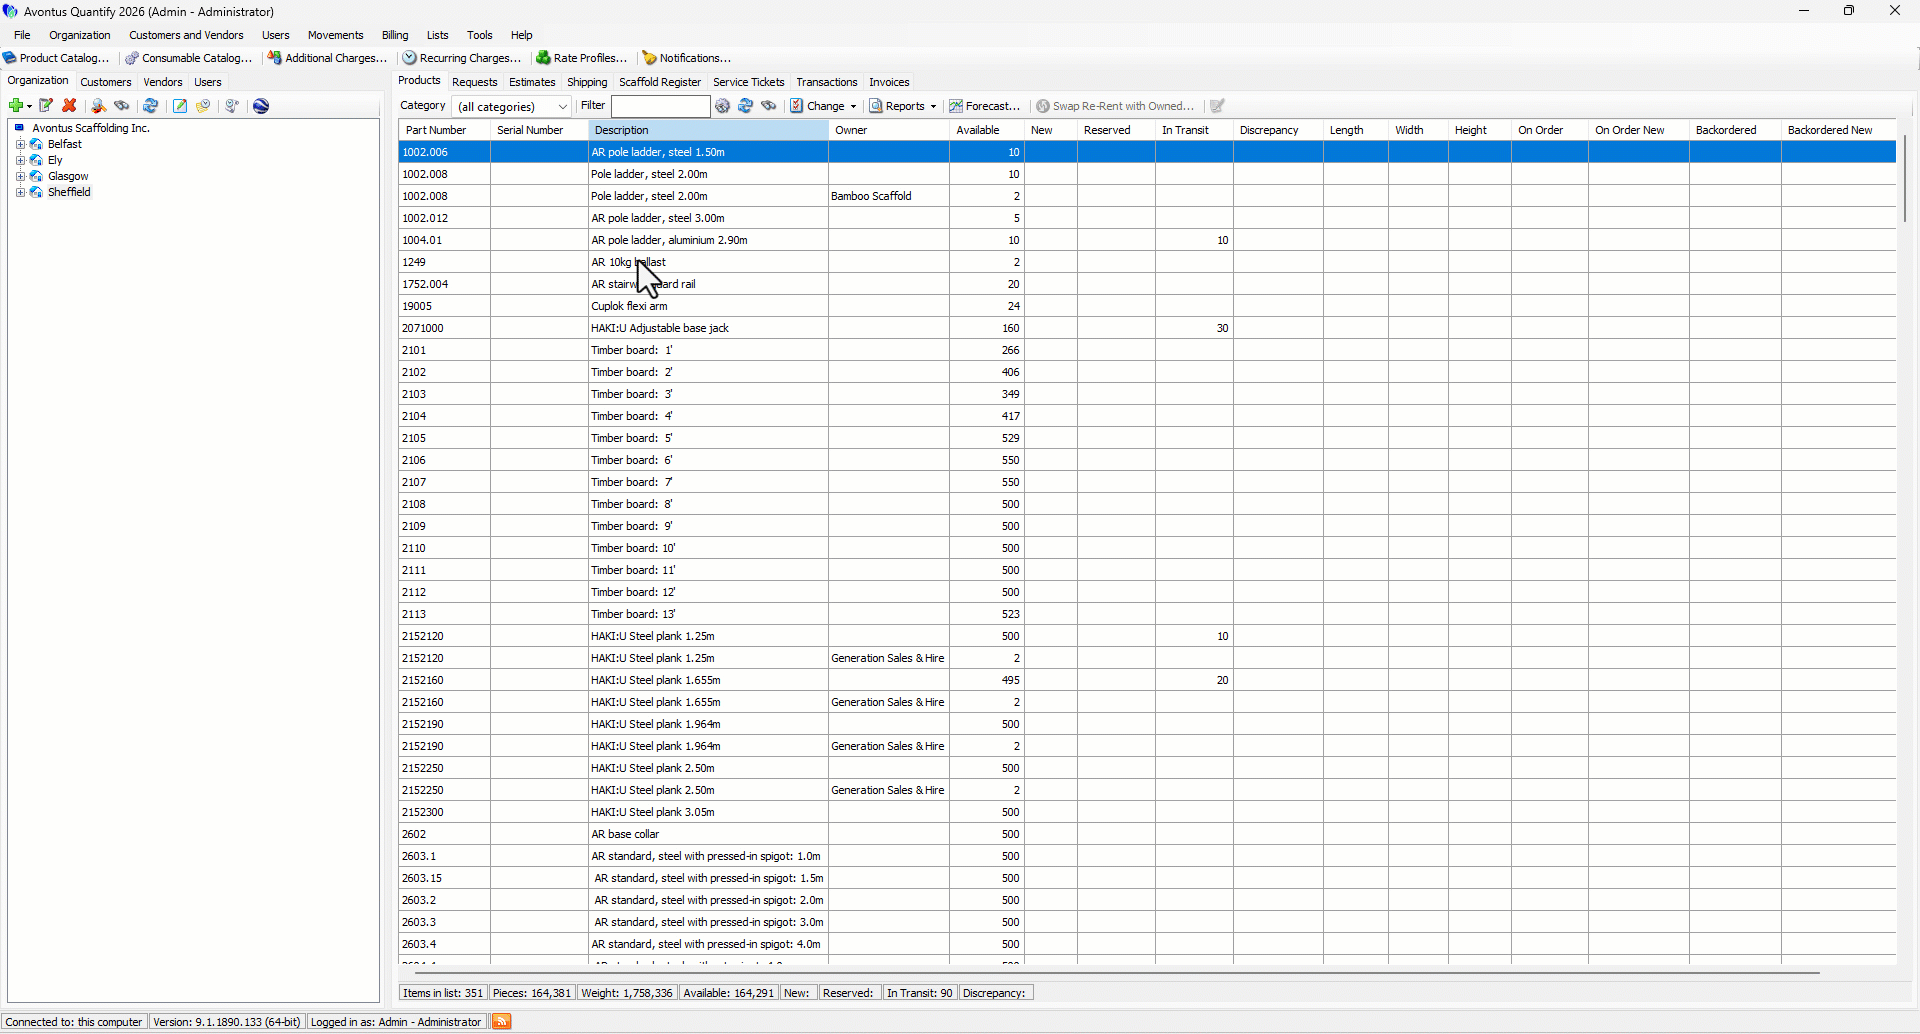Click the RSS feed icon in status bar
1920x1034 pixels.
pyautogui.click(x=502, y=1021)
